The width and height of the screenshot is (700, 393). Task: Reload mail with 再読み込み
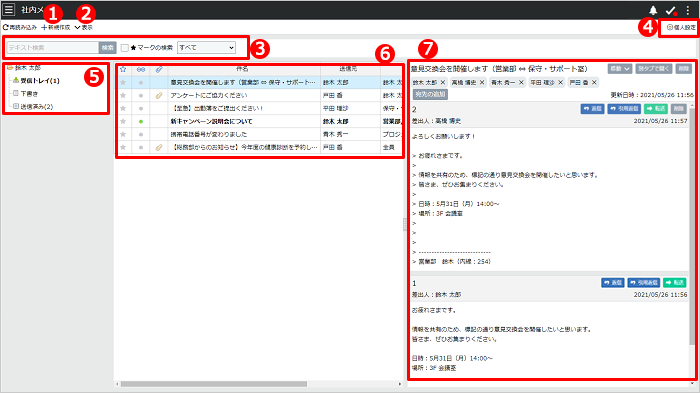coord(20,27)
